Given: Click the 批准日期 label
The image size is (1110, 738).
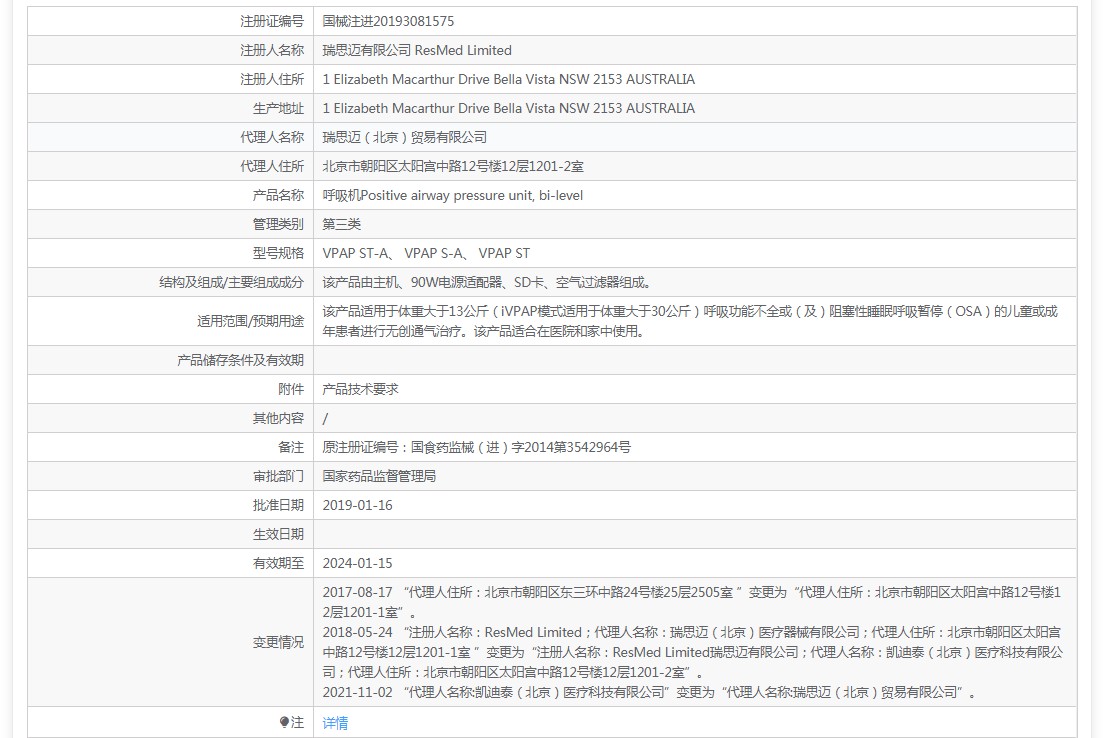Looking at the screenshot, I should point(278,505).
